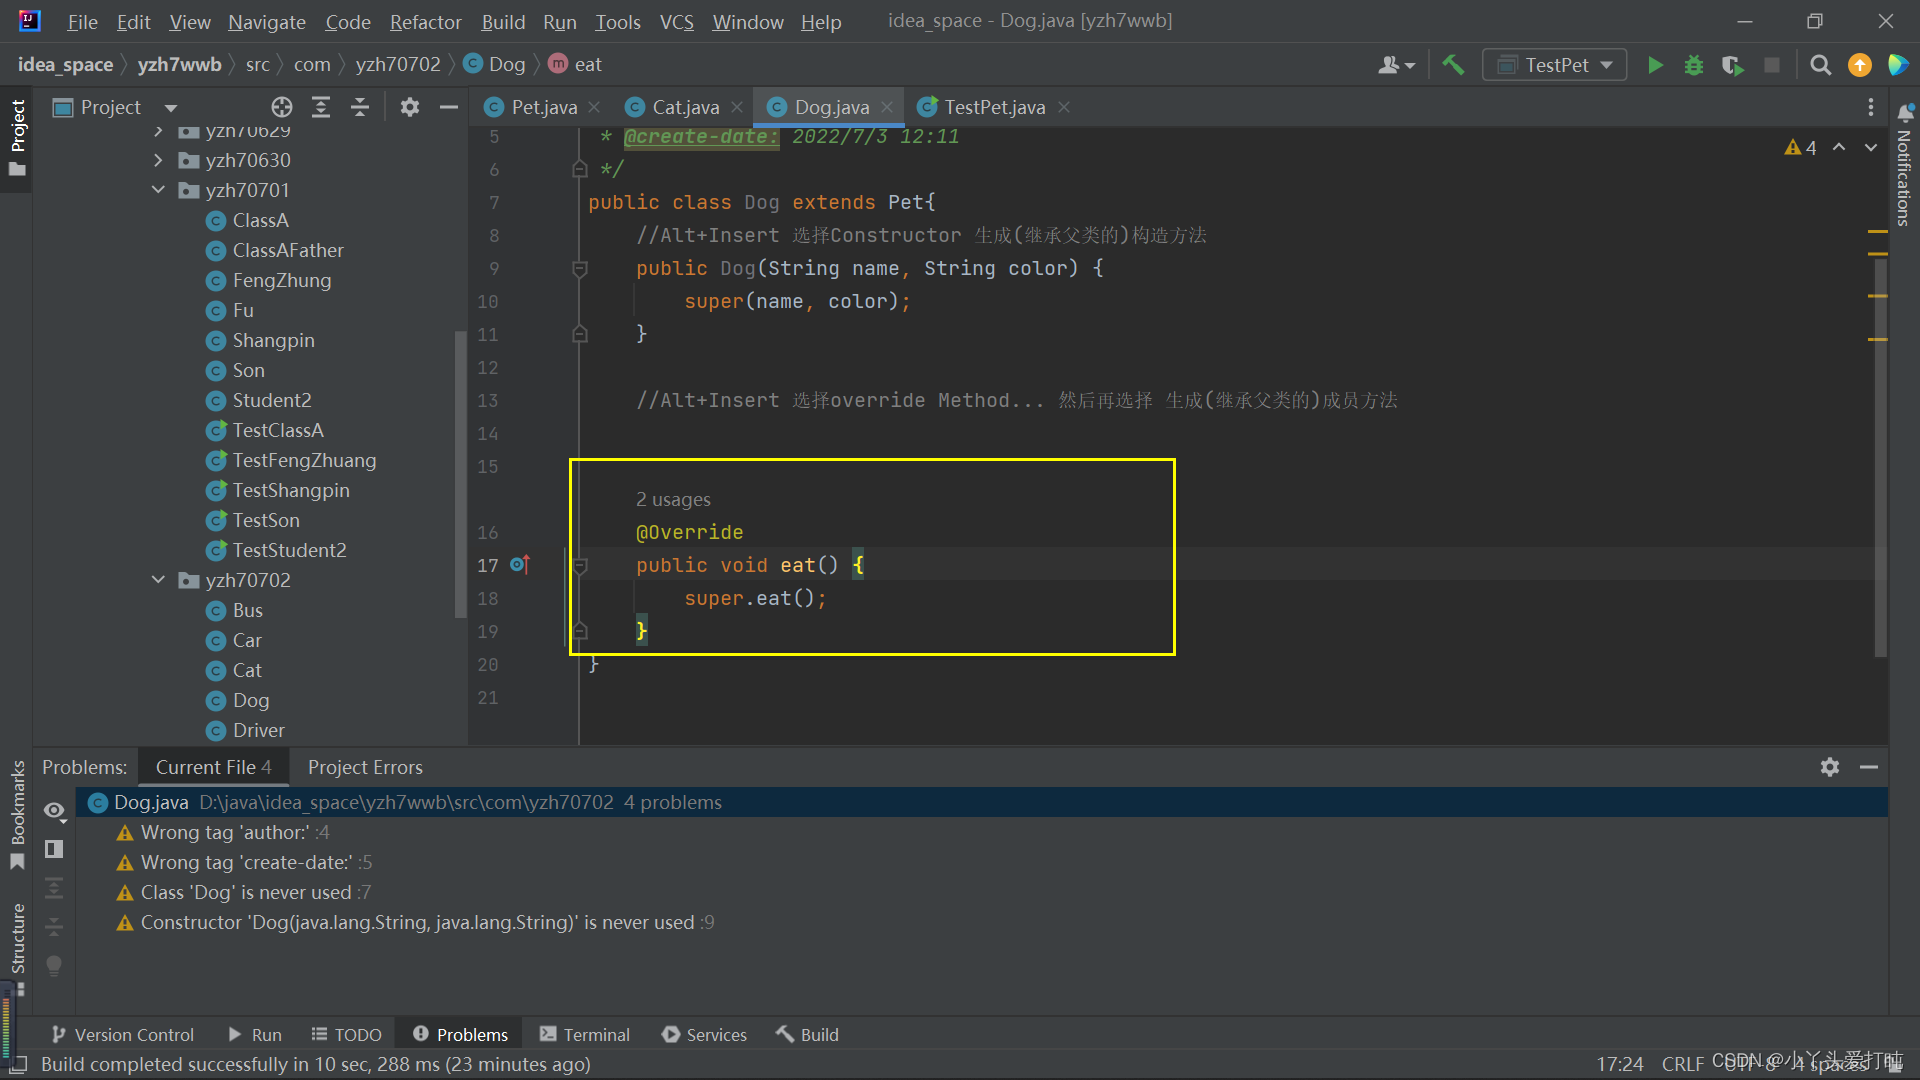Click the Coverage run icon
This screenshot has width=1920, height=1080.
pyautogui.click(x=1730, y=63)
